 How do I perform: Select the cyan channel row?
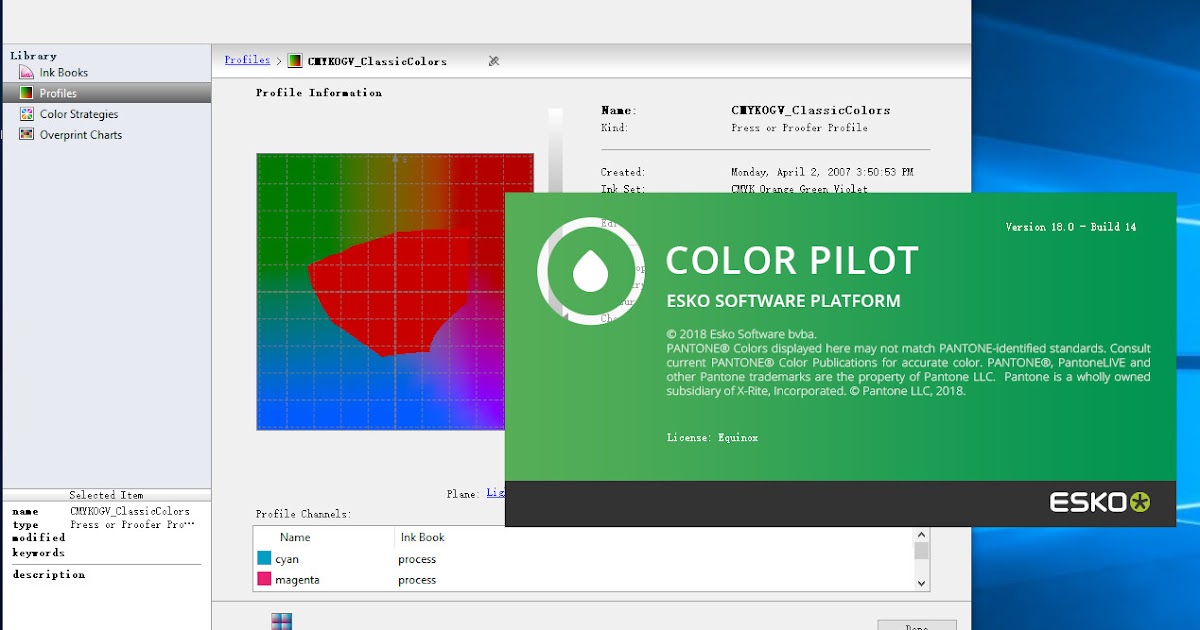(x=583, y=559)
